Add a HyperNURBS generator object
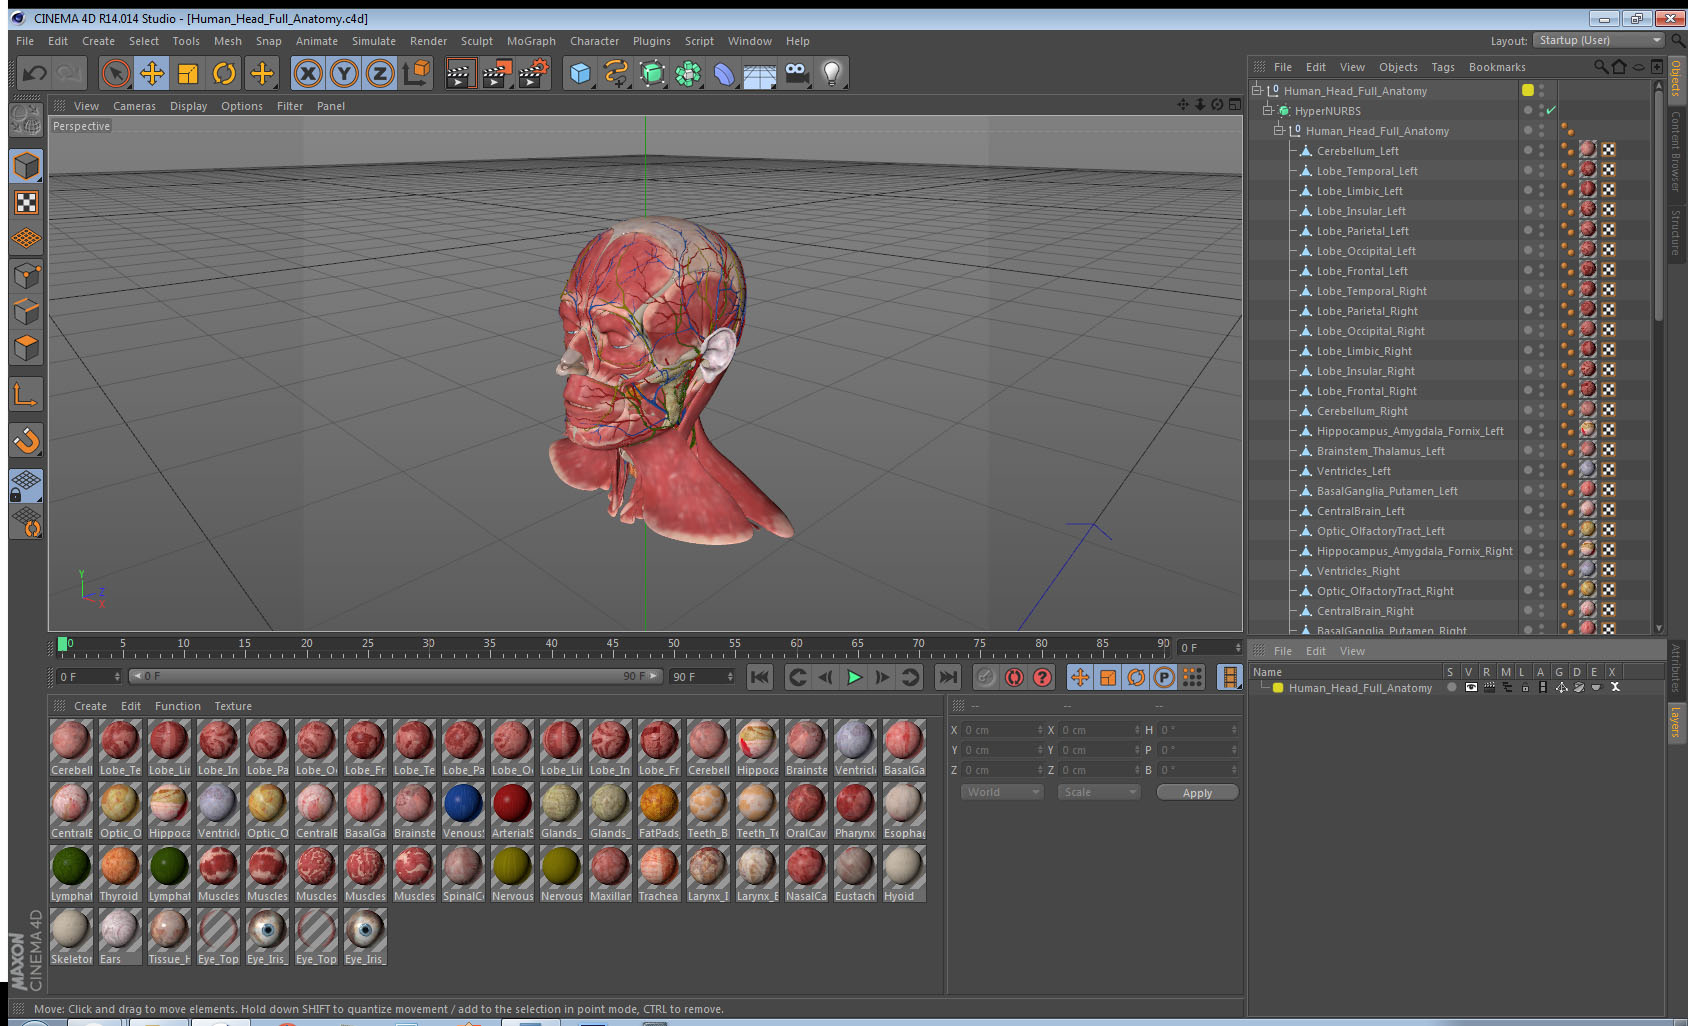The width and height of the screenshot is (1688, 1026). click(652, 73)
